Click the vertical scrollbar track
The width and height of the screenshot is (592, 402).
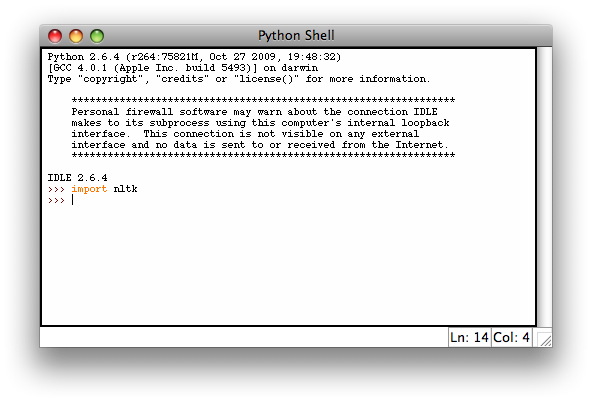point(544,186)
